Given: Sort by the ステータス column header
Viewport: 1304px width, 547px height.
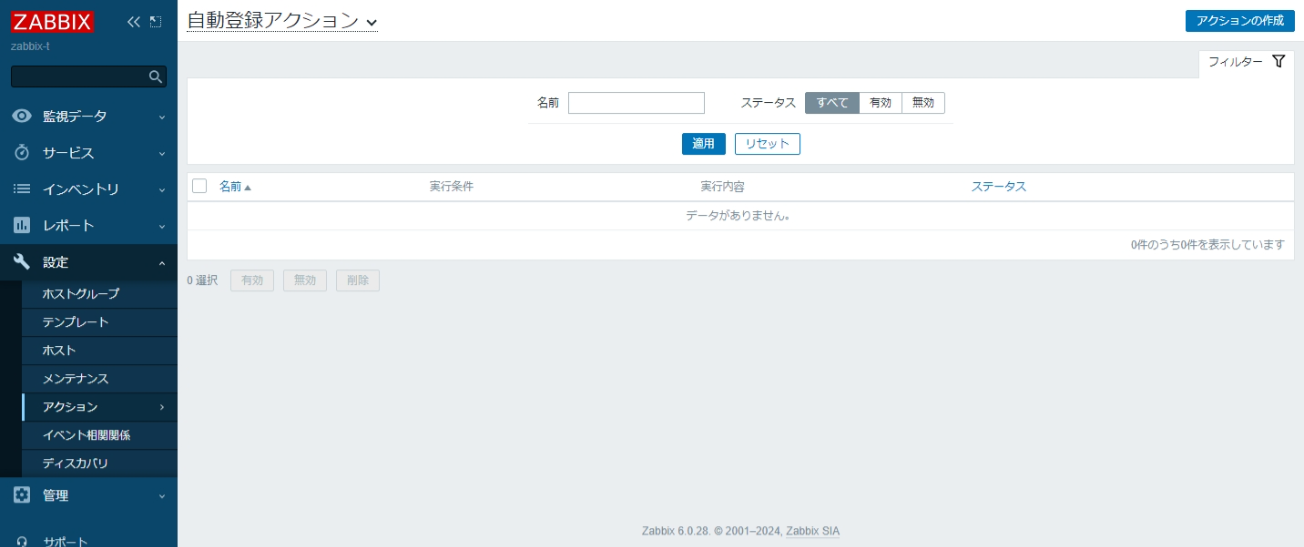Looking at the screenshot, I should [998, 187].
